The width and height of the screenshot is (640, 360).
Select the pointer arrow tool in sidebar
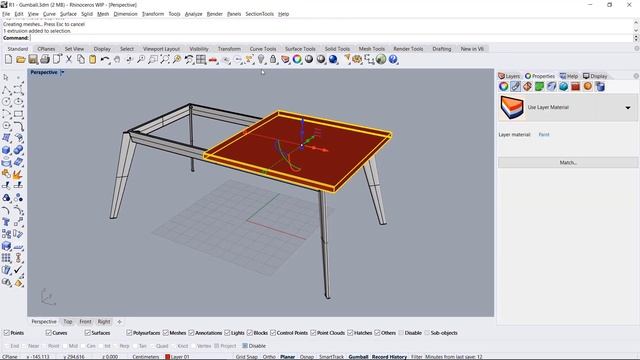click(x=6, y=78)
